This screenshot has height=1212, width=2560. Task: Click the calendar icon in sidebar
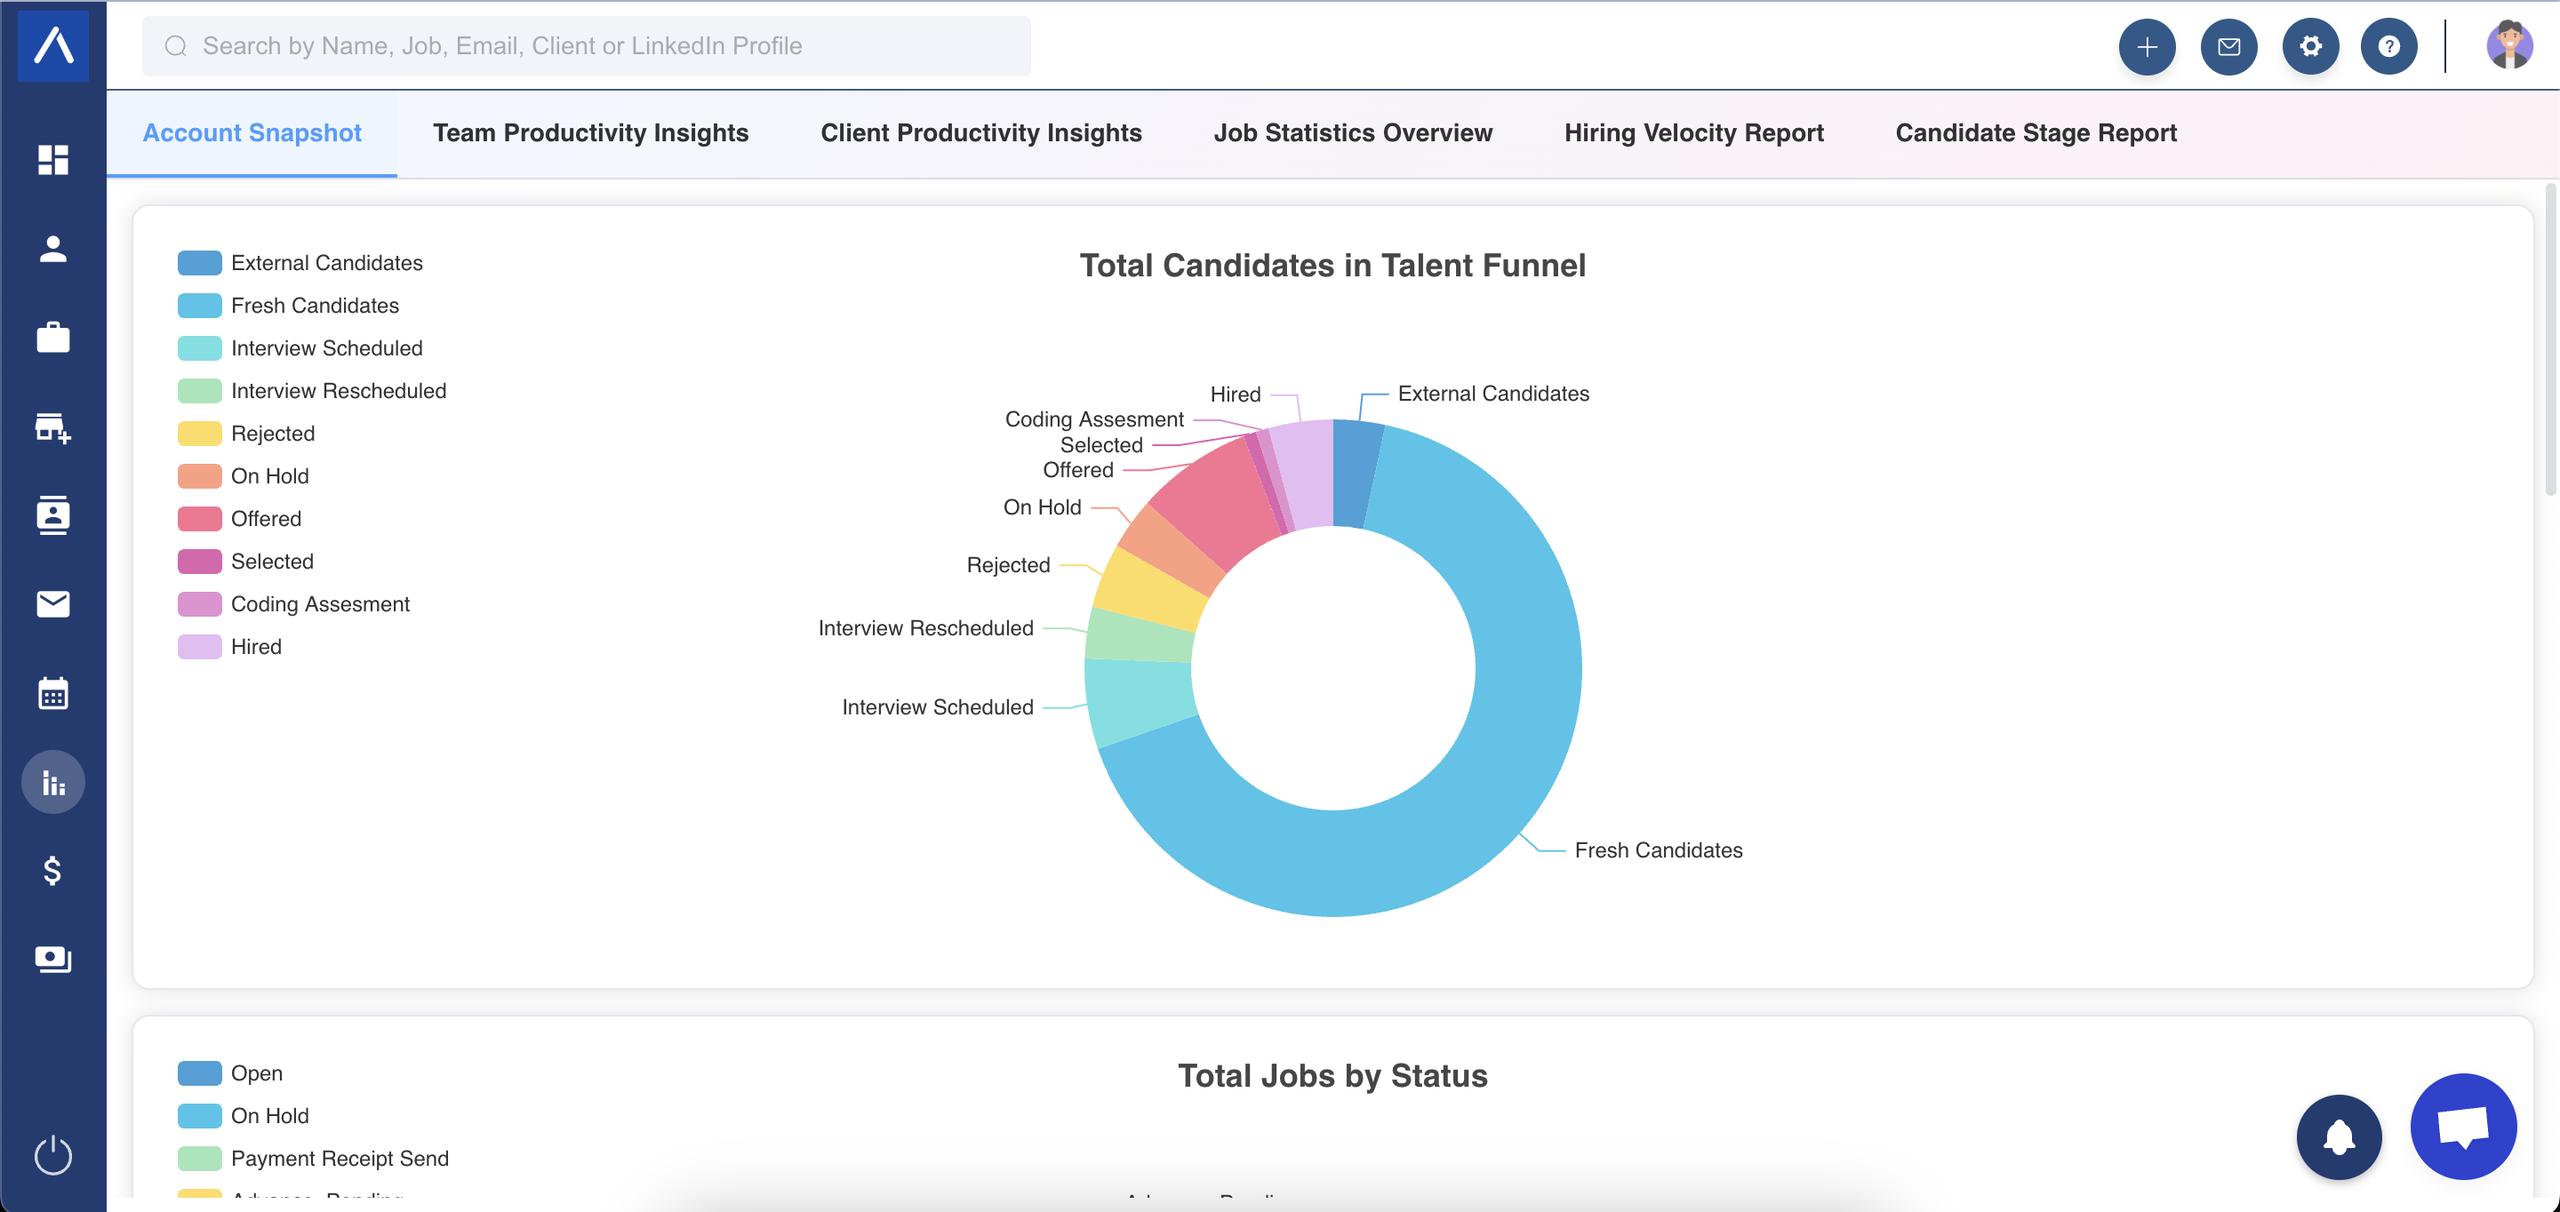(x=53, y=693)
